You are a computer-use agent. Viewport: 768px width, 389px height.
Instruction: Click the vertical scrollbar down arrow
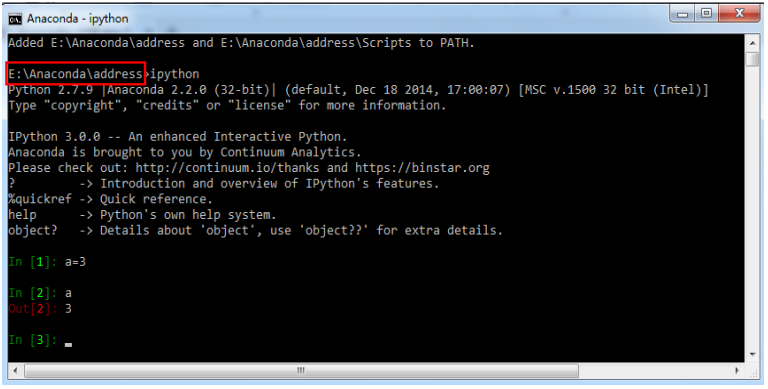pos(752,355)
